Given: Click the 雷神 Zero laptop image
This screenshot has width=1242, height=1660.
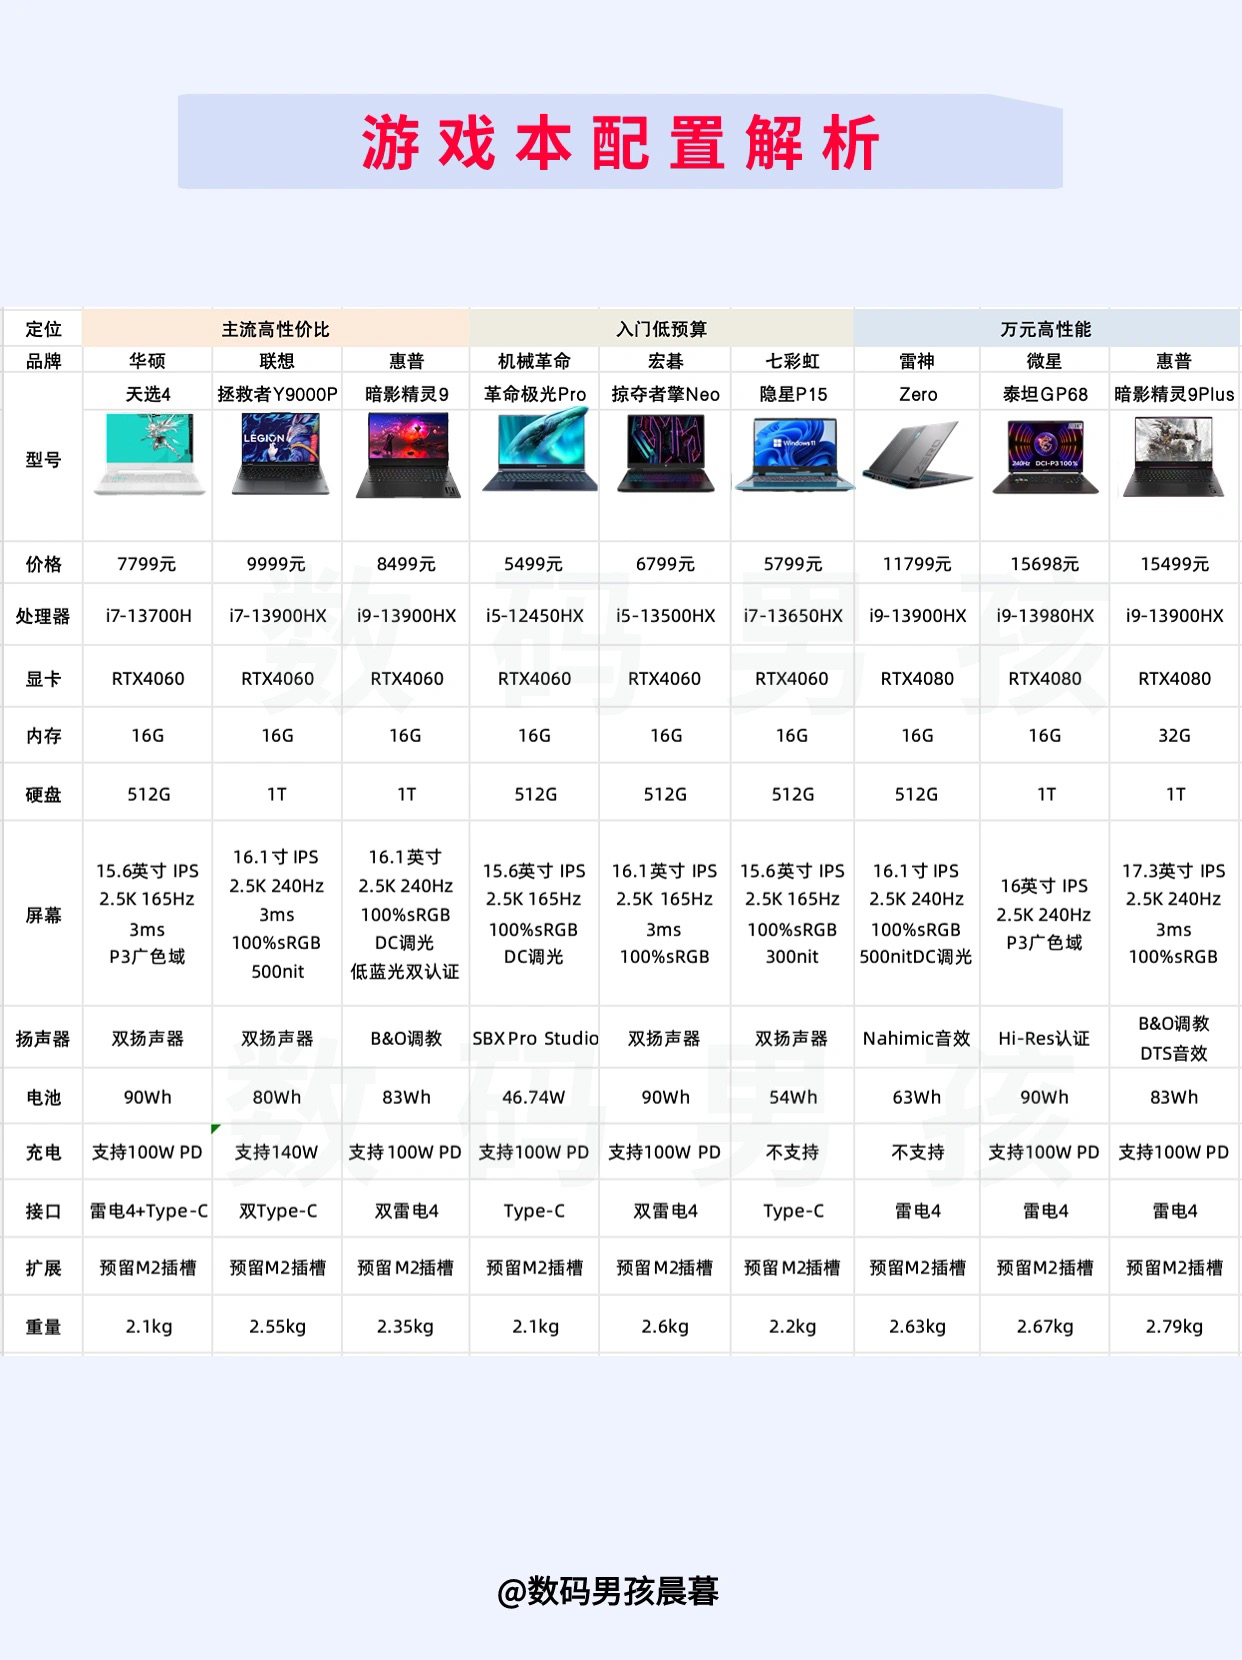Looking at the screenshot, I should 917,455.
